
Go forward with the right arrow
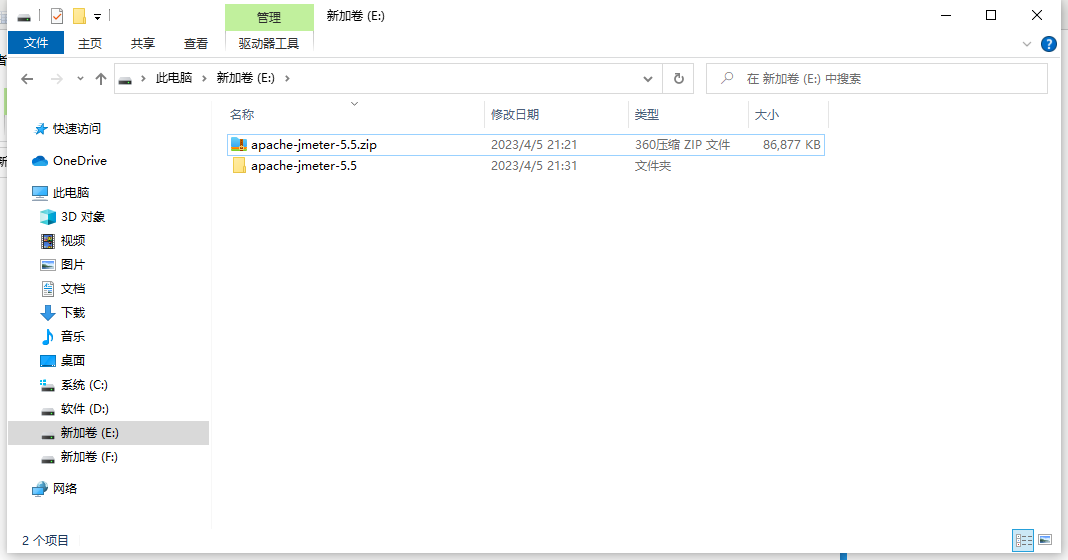click(x=57, y=79)
